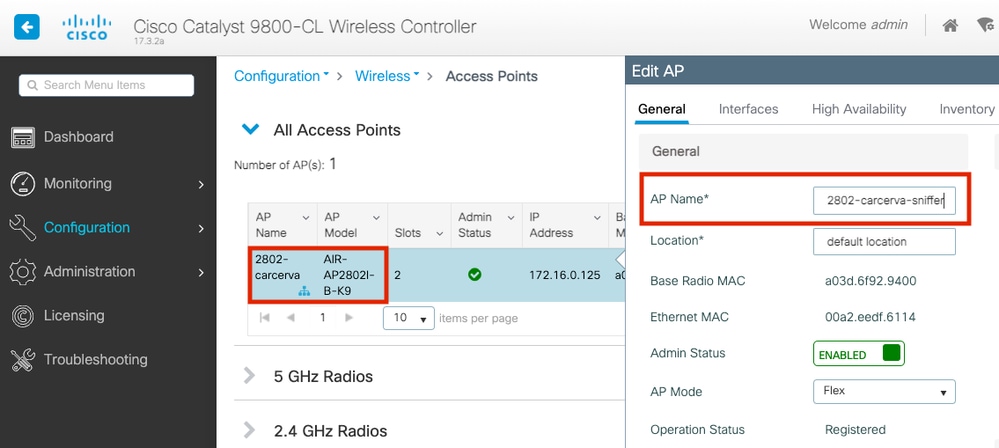
Task: Click the Administration gear icon
Action: point(23,271)
